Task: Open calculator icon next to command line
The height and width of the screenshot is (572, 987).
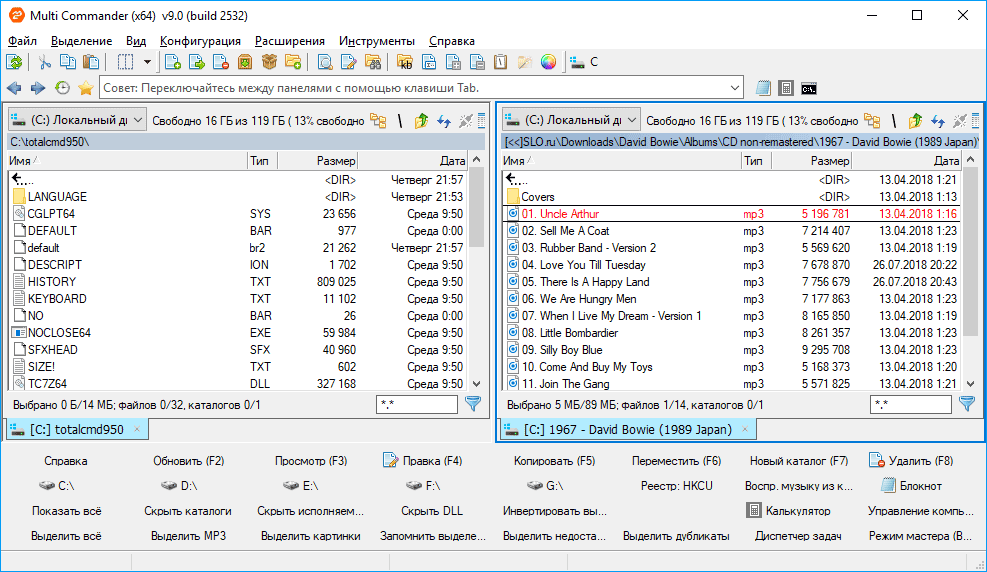Action: click(786, 88)
